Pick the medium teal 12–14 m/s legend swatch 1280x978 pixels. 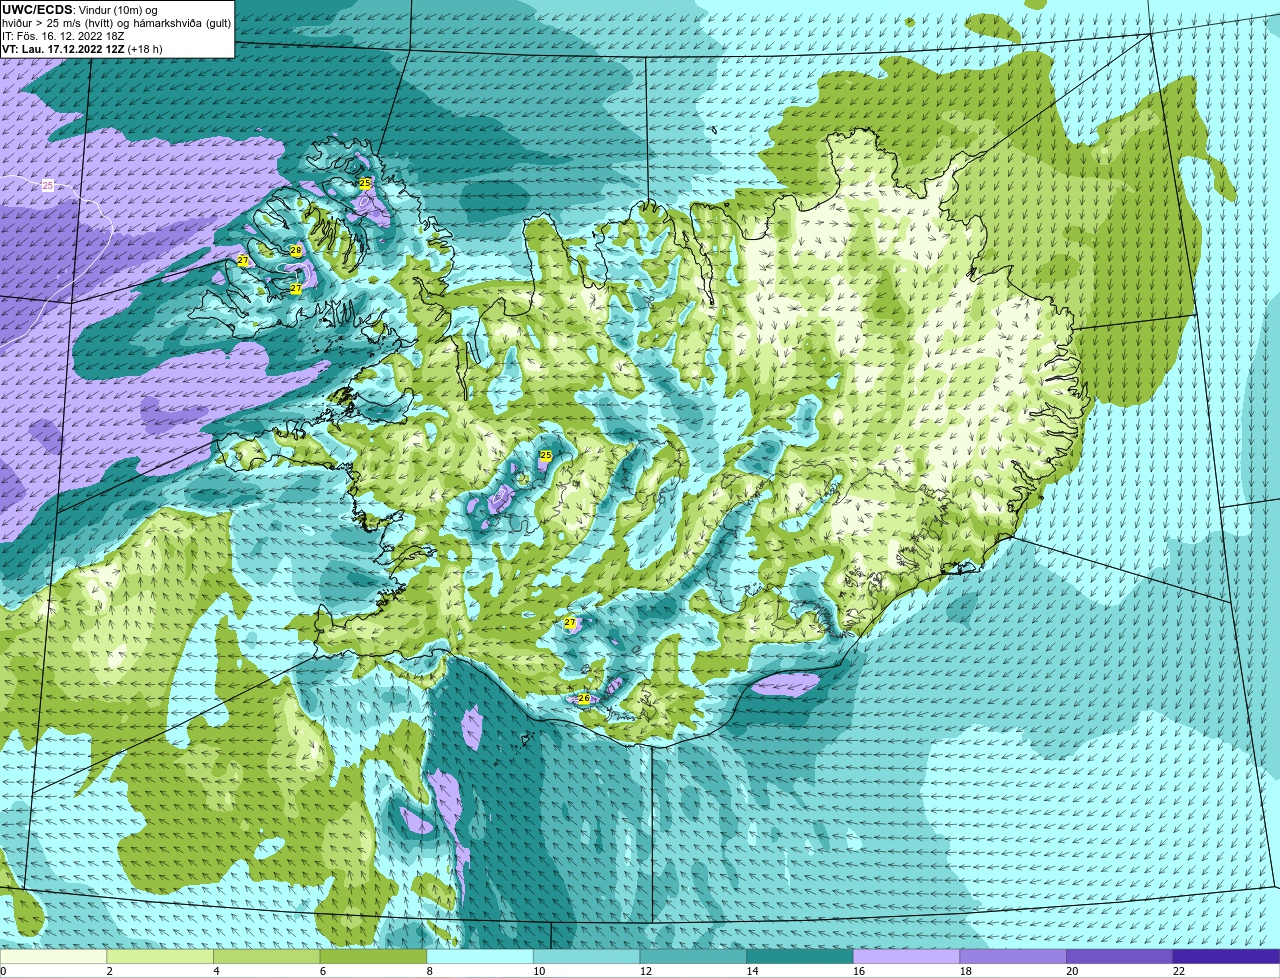(693, 956)
